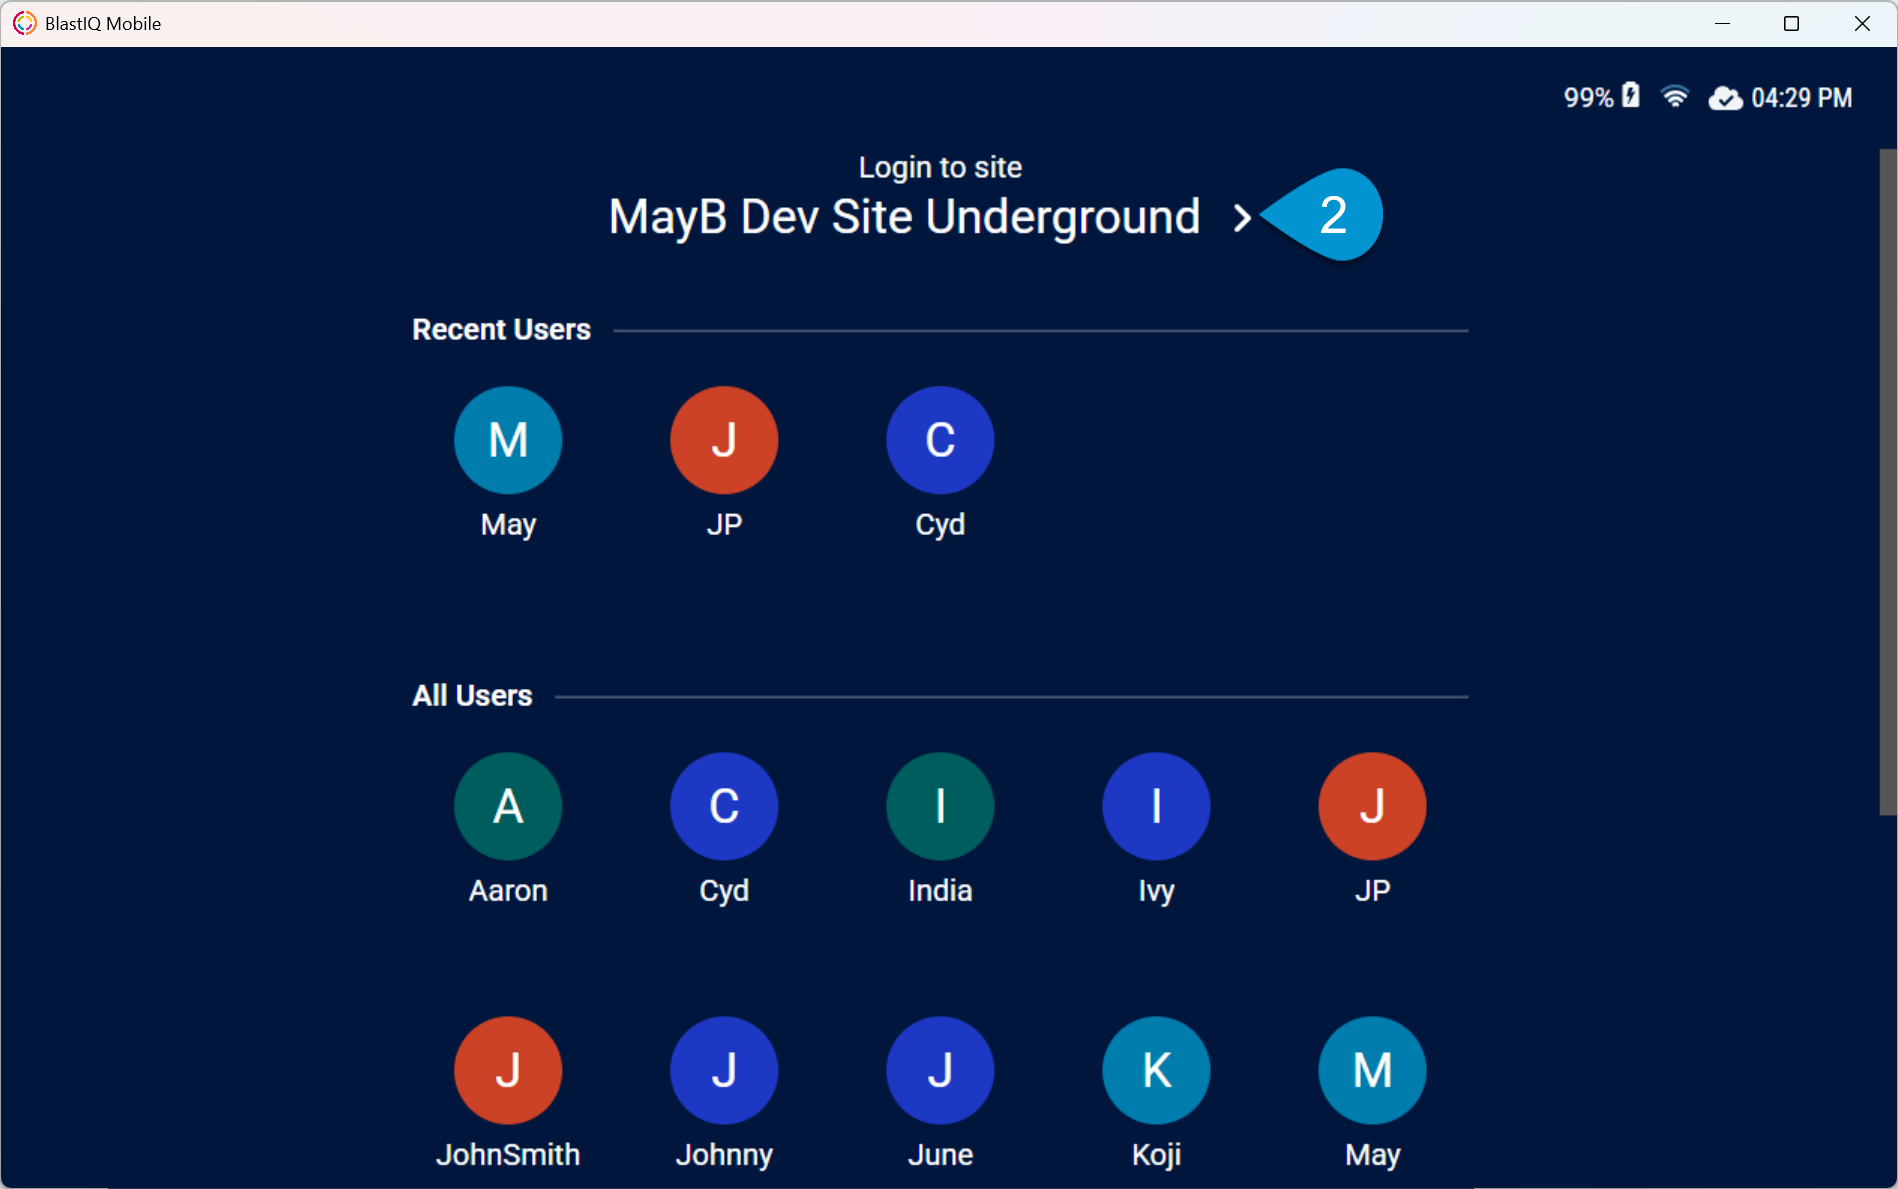Choose Aaron's avatar in All Users
The width and height of the screenshot is (1898, 1189).
click(x=508, y=806)
